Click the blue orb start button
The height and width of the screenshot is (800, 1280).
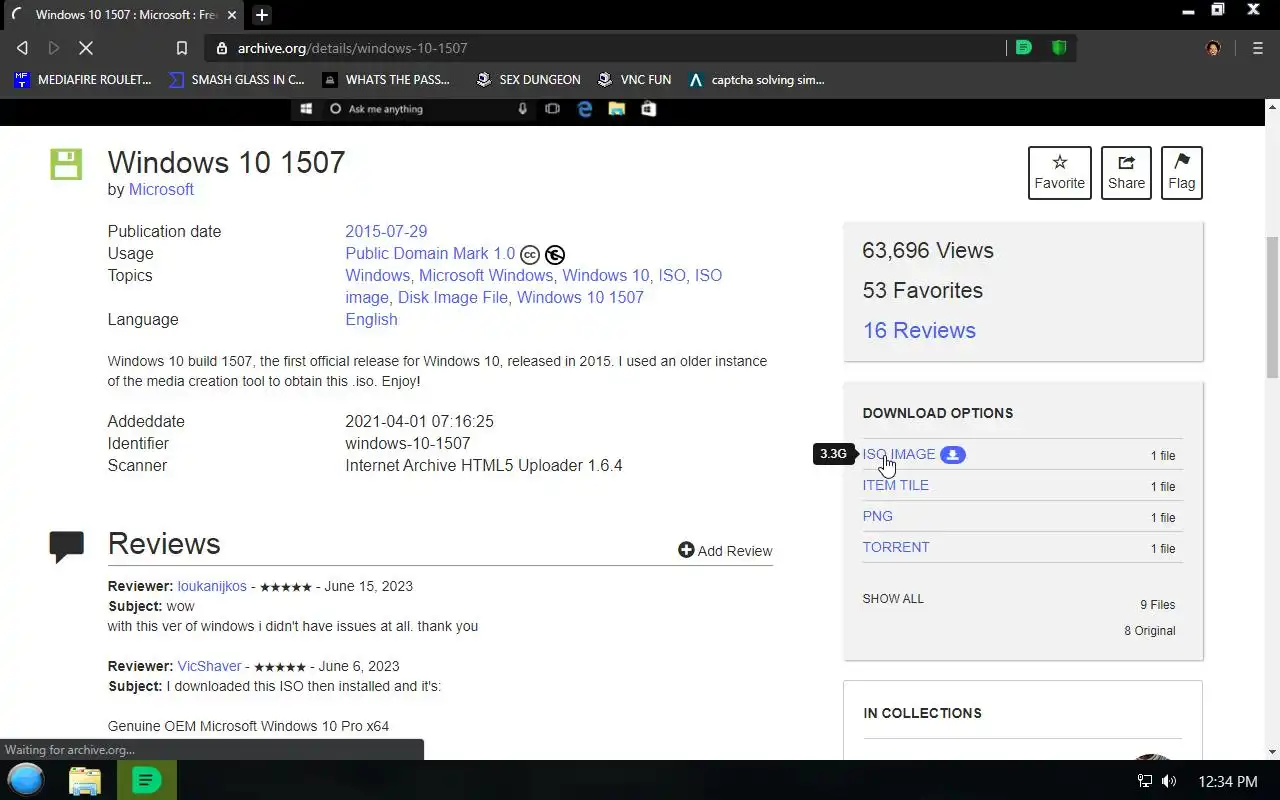26,780
